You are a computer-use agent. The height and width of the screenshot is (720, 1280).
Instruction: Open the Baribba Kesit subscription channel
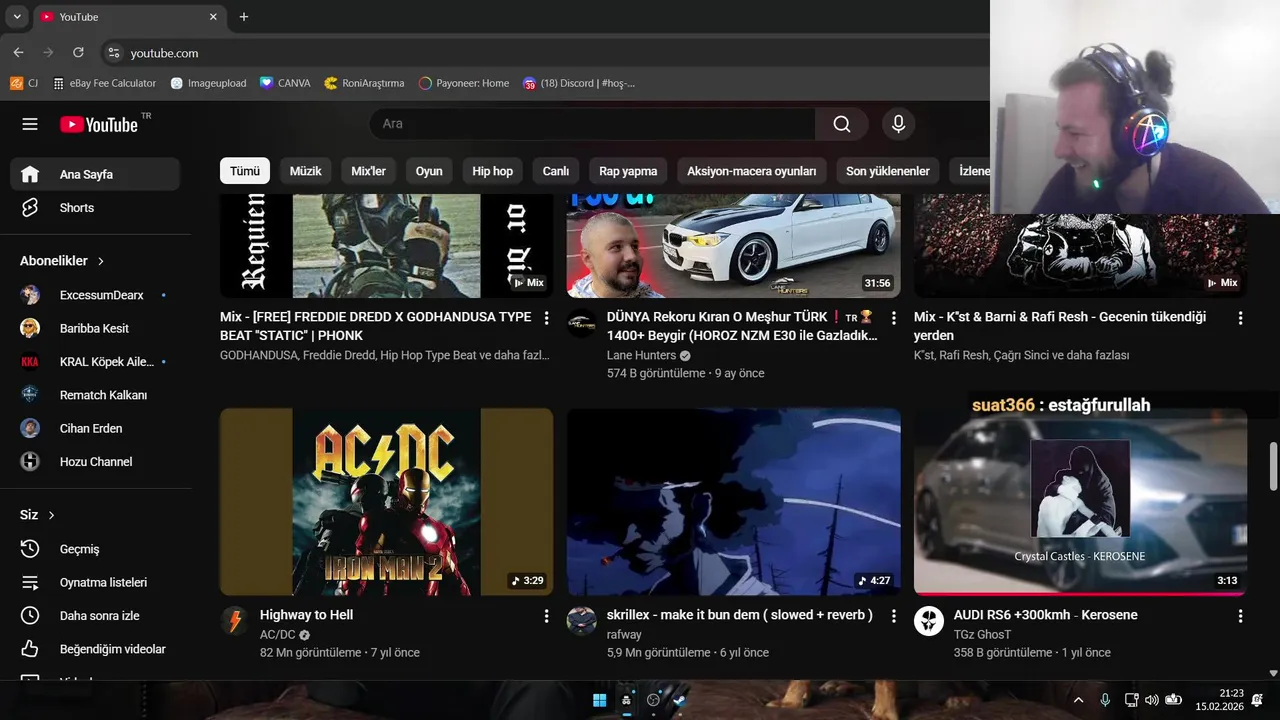click(95, 328)
